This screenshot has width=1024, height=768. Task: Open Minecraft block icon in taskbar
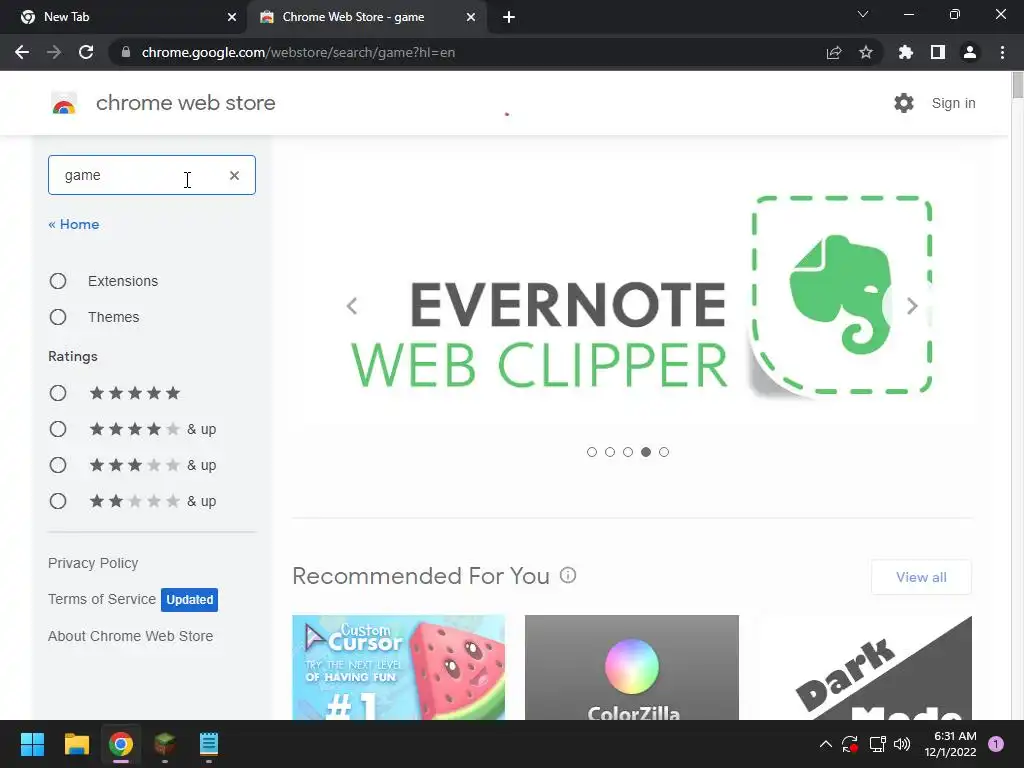165,744
